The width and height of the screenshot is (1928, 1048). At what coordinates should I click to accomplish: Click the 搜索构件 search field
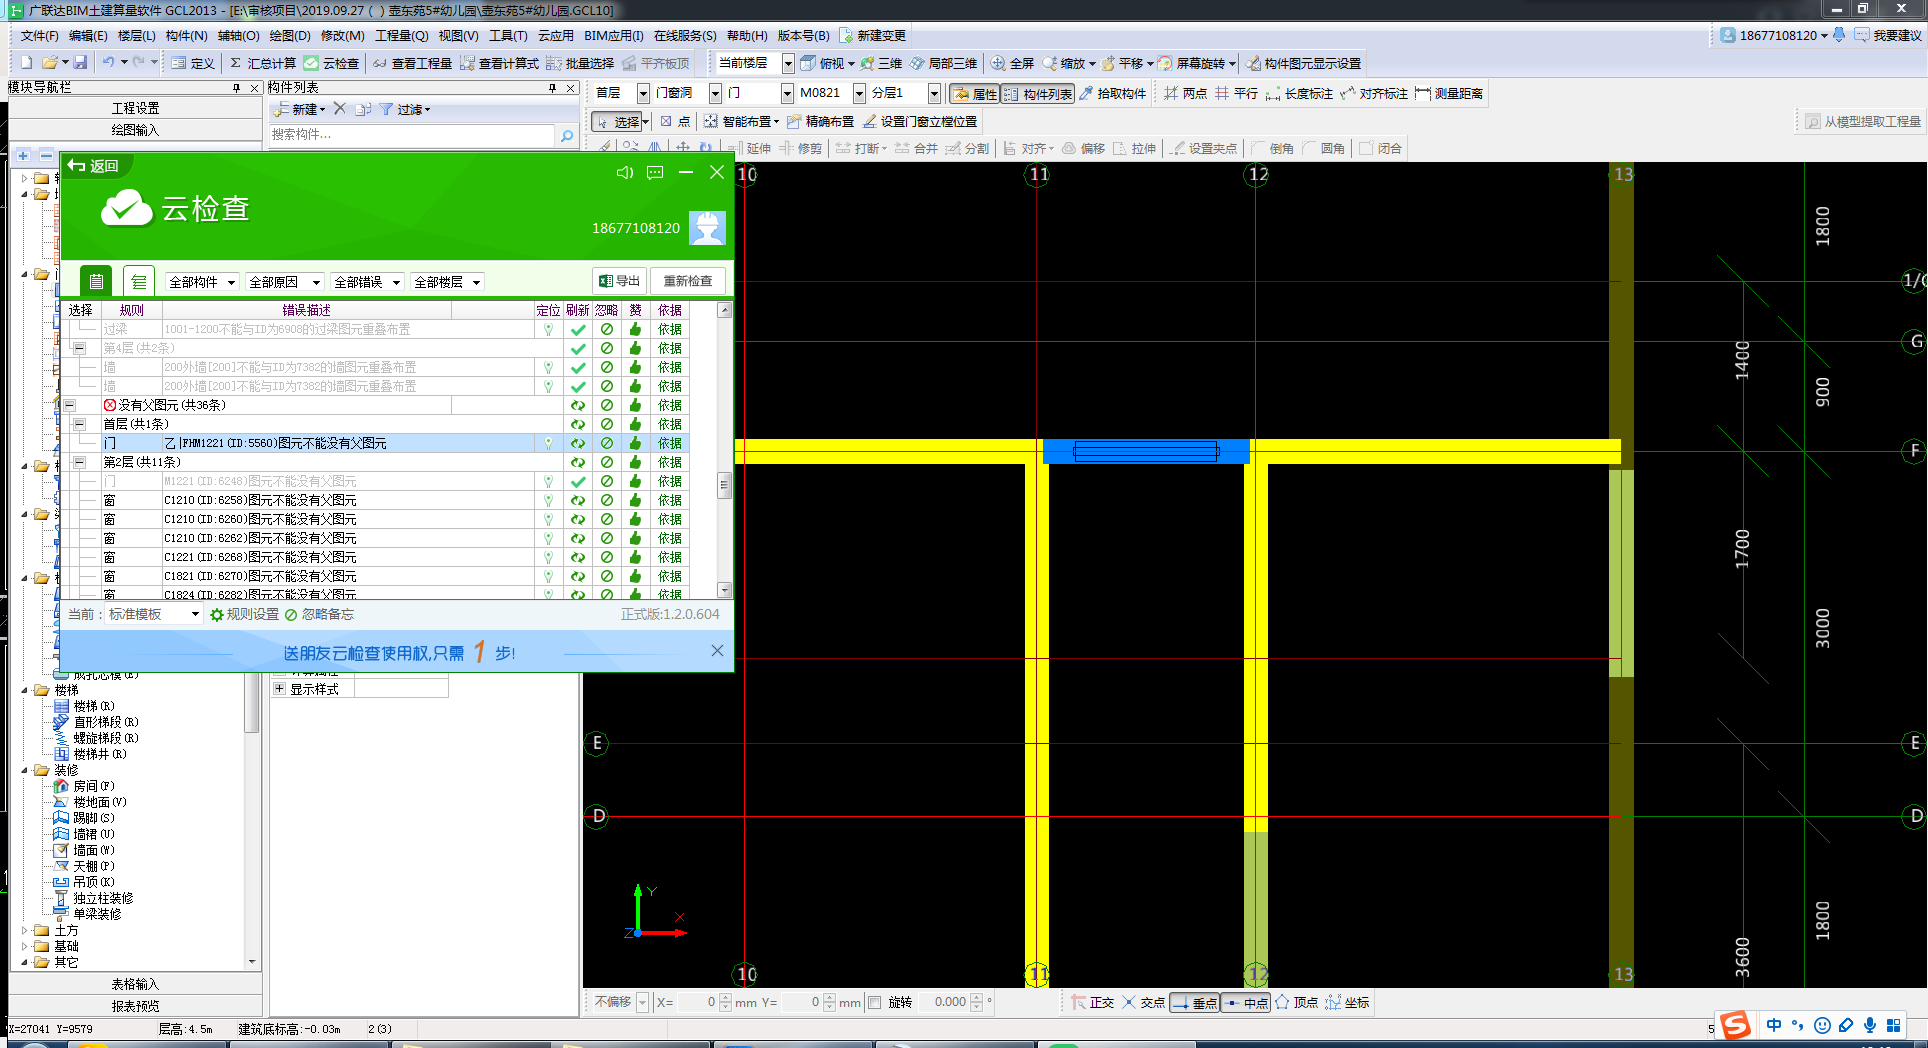(412, 135)
